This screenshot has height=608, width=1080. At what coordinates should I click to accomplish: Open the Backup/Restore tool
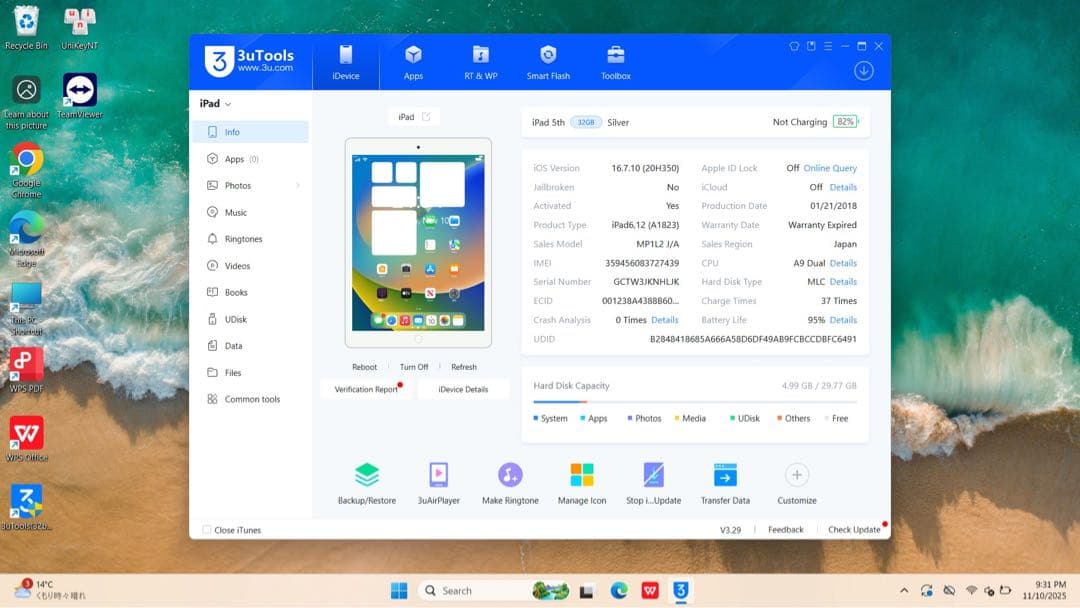tap(366, 475)
